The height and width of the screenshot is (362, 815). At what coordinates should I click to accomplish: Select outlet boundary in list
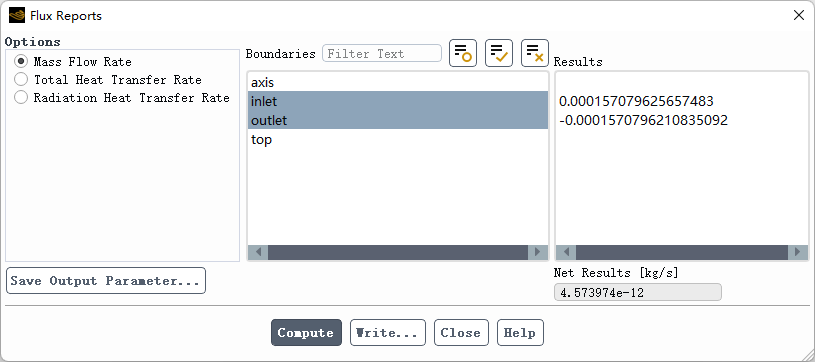tap(398, 120)
